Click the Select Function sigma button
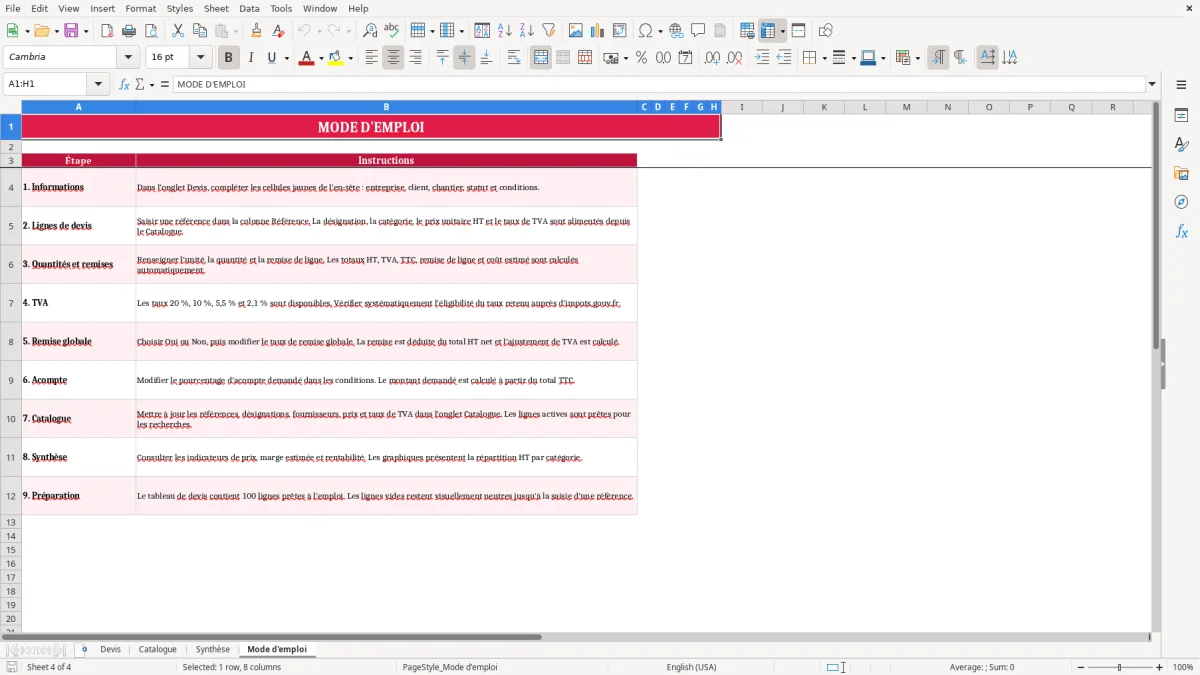The image size is (1200, 675). point(140,85)
